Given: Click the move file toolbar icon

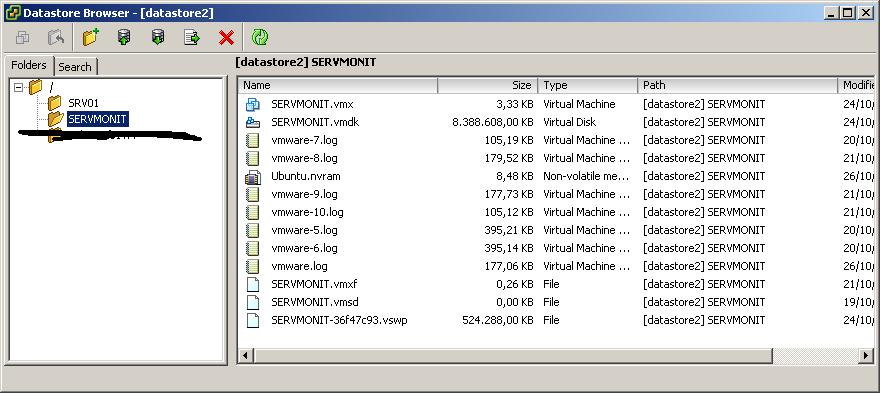Looking at the screenshot, I should (192, 38).
